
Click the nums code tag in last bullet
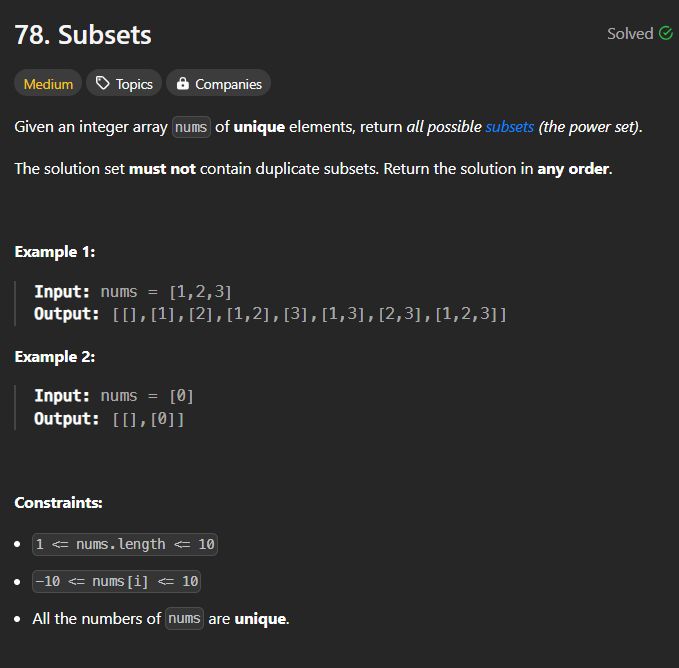coord(184,619)
